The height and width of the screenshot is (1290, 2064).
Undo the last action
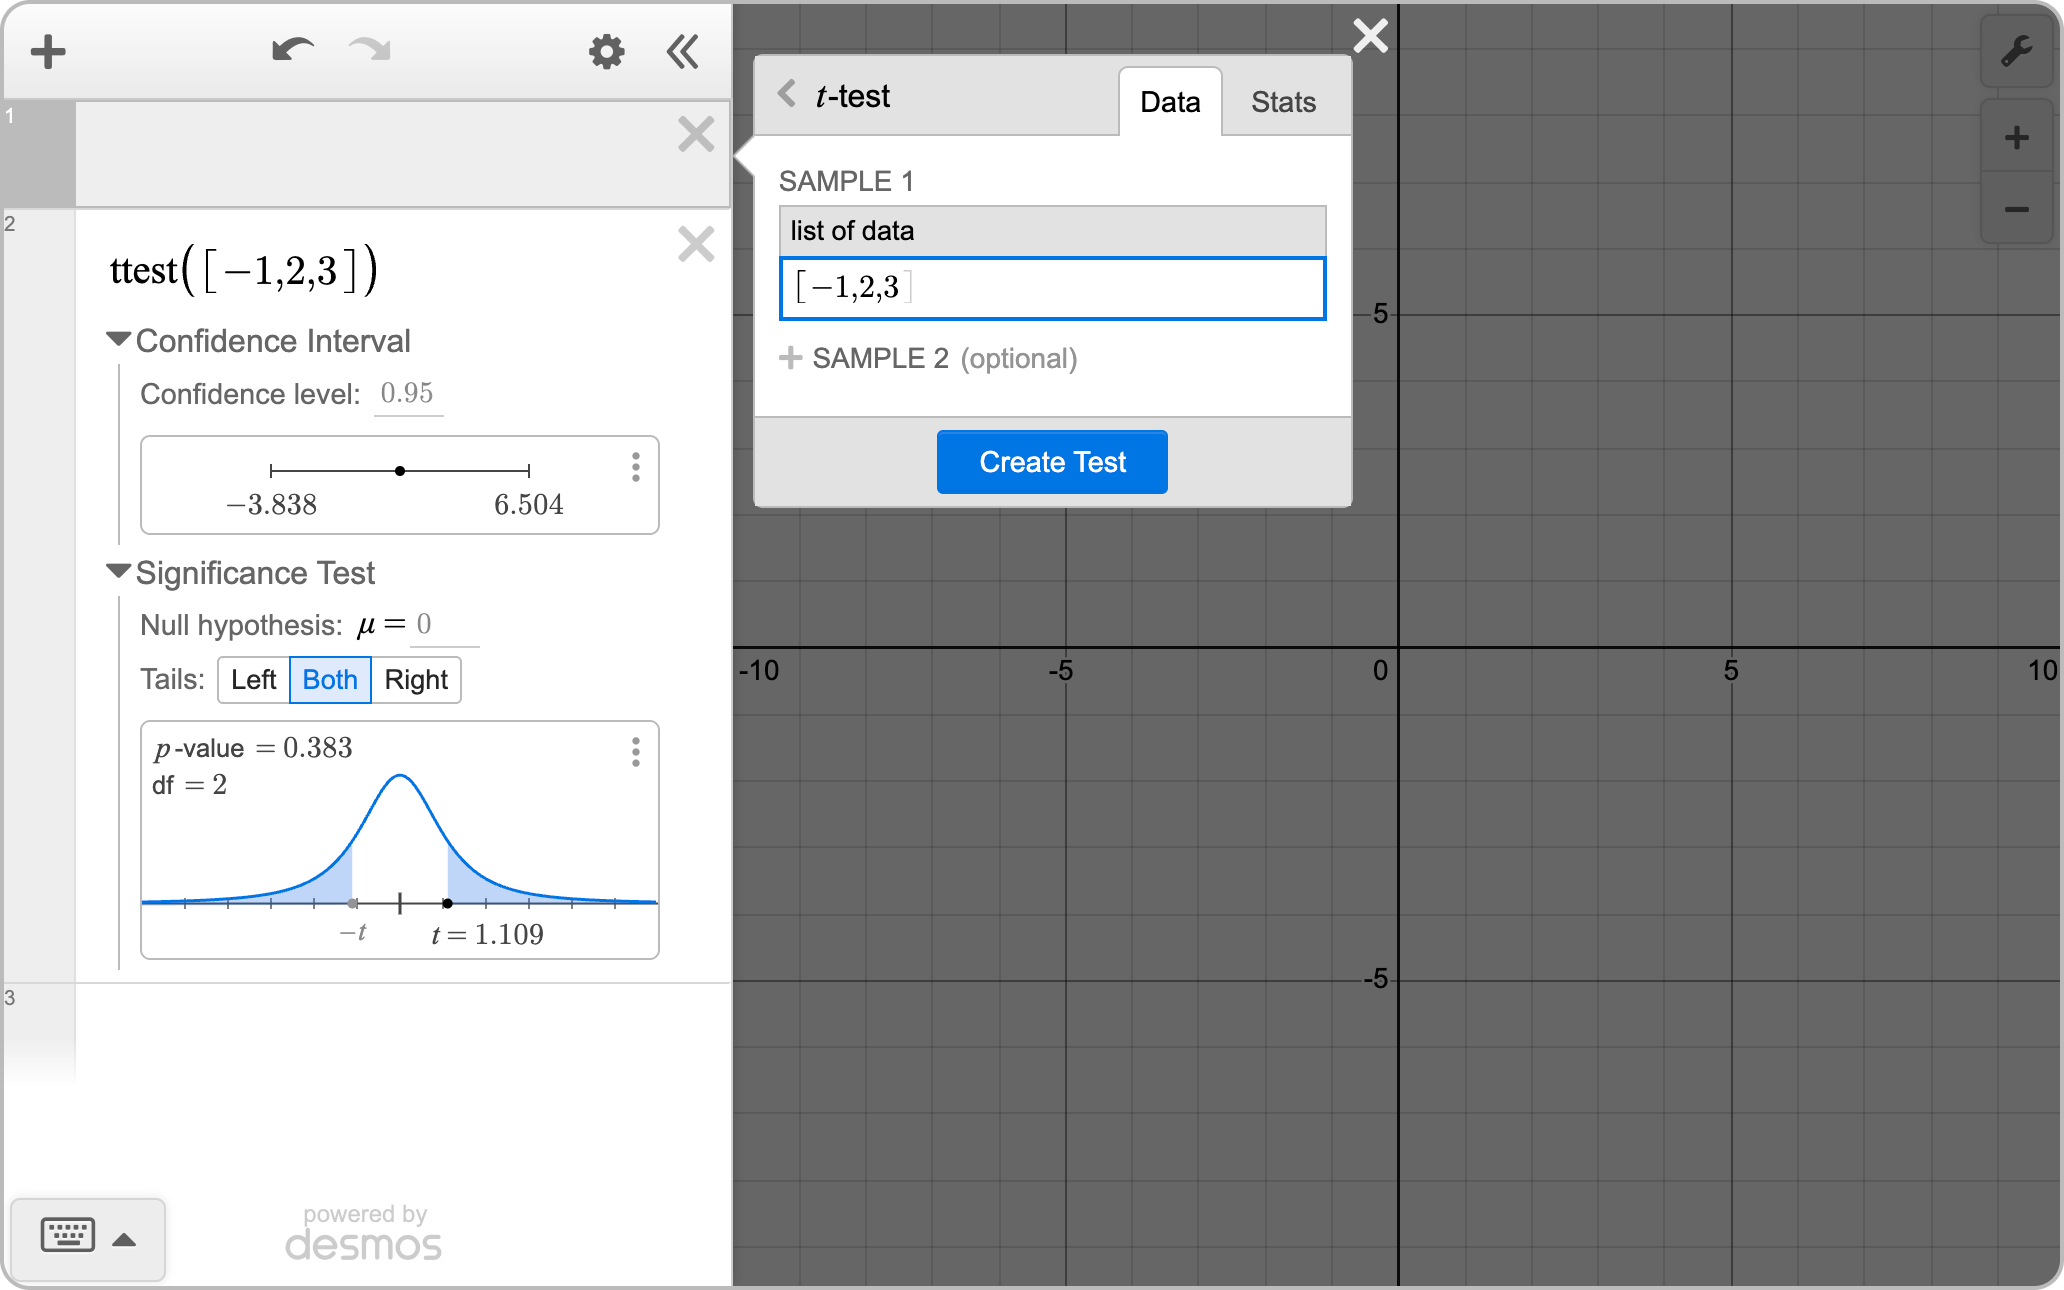[x=293, y=50]
